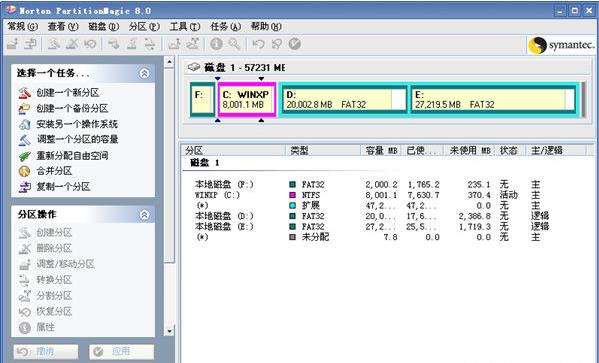The height and width of the screenshot is (363, 599).
Task: Click the 状态 column header
Action: click(x=510, y=151)
